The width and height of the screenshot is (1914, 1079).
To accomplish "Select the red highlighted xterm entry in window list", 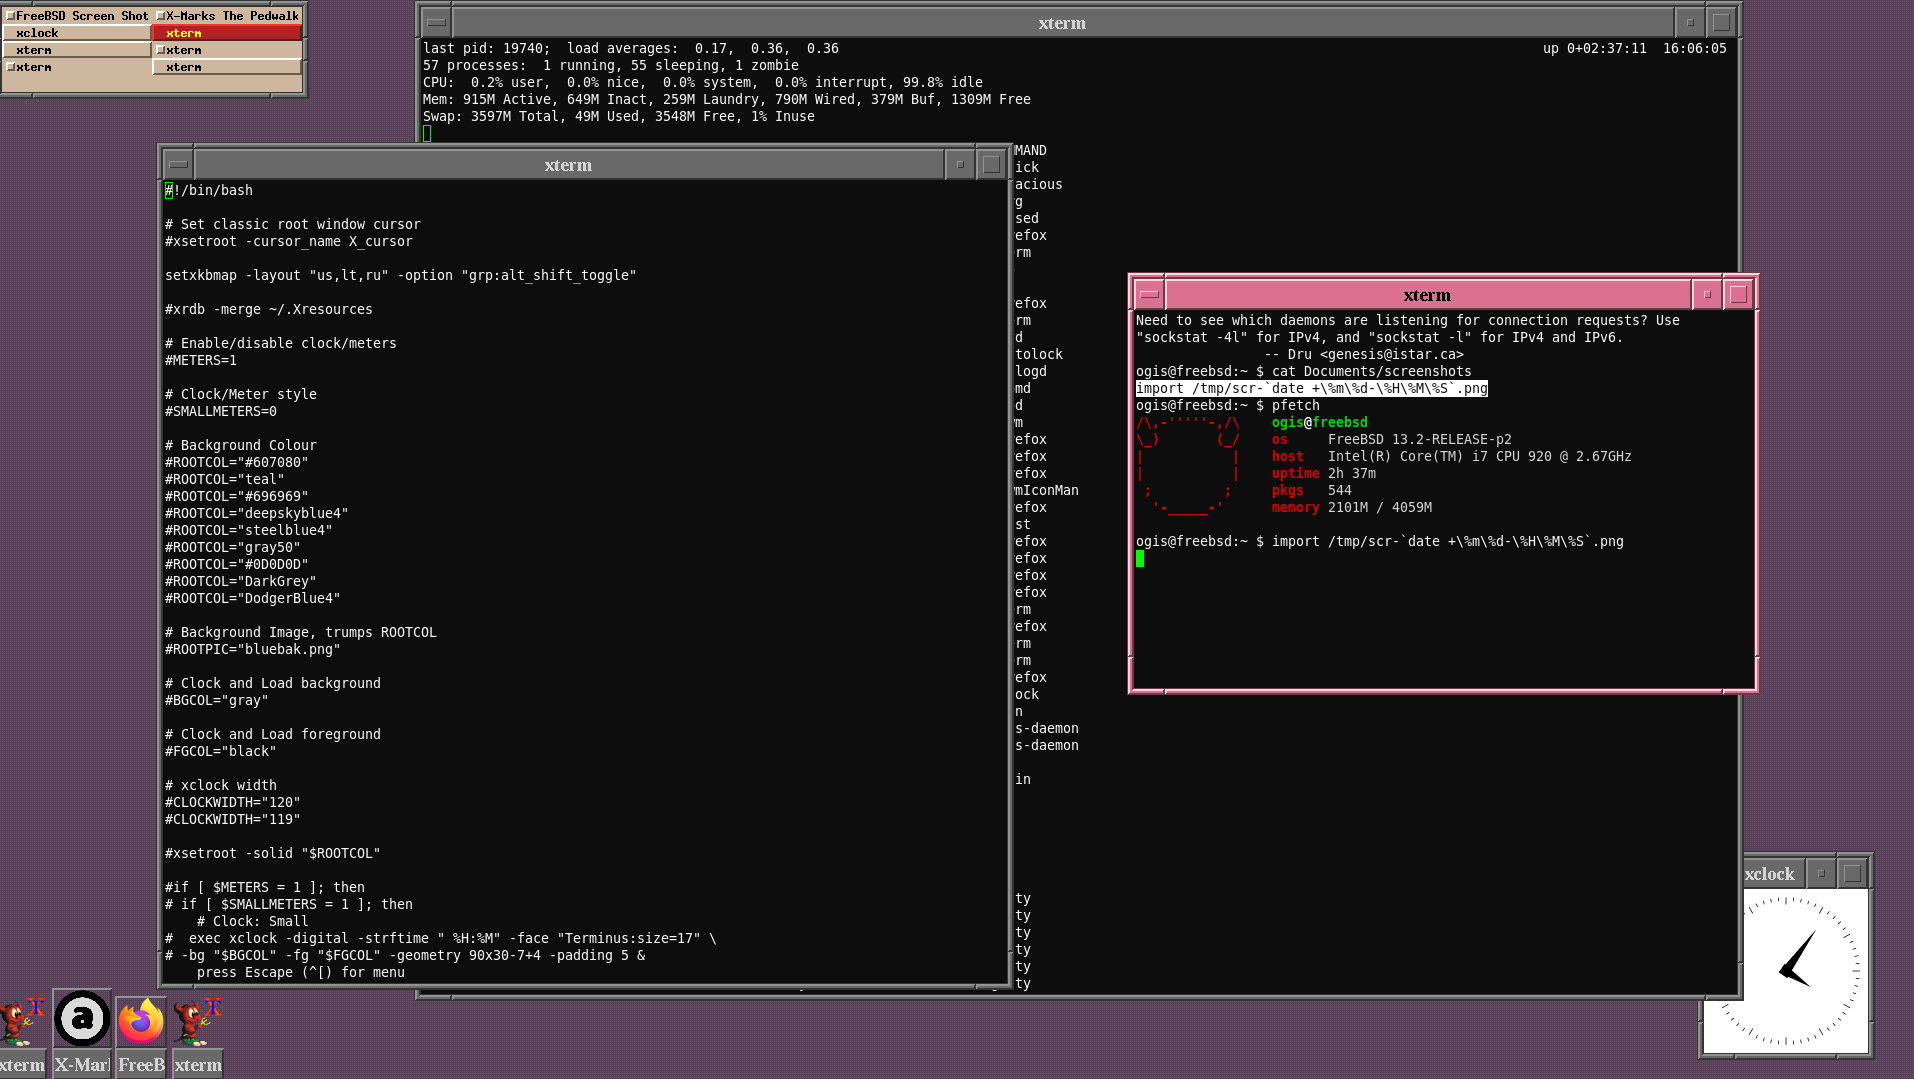I will click(227, 33).
